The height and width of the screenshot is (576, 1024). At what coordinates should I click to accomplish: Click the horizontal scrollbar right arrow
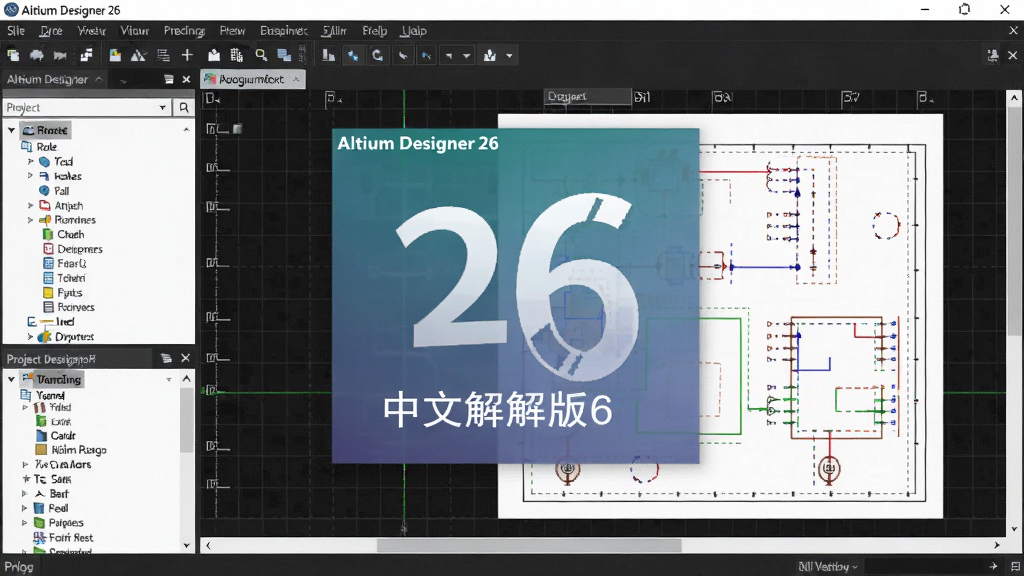[x=997, y=545]
